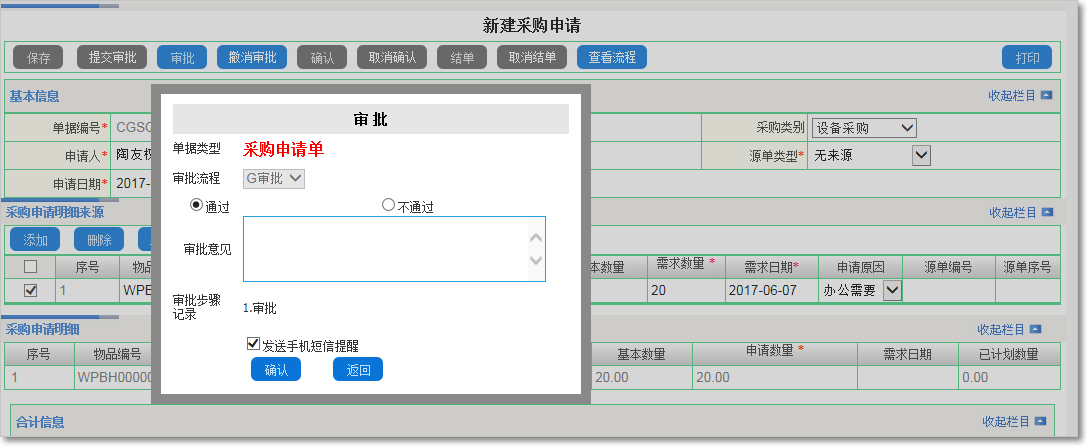Toggle the header select-all checkbox
Screen dimensions: 1087x446
coord(31,266)
